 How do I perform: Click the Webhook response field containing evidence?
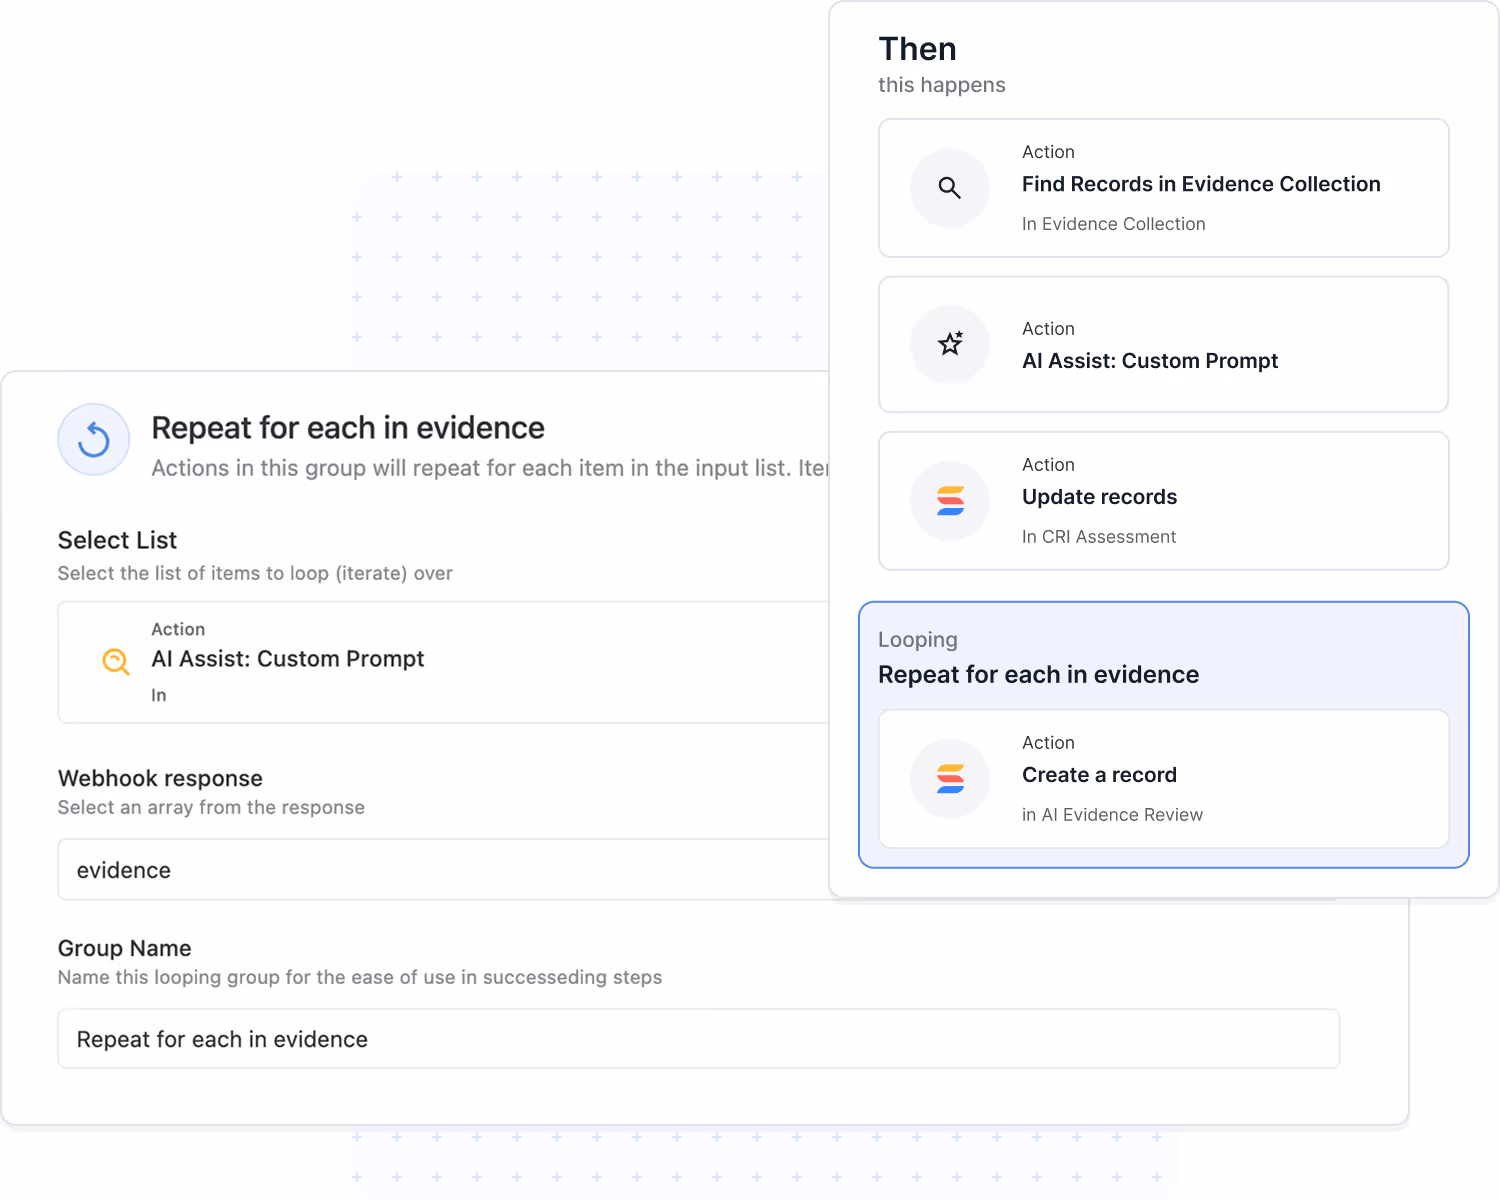tap(444, 870)
